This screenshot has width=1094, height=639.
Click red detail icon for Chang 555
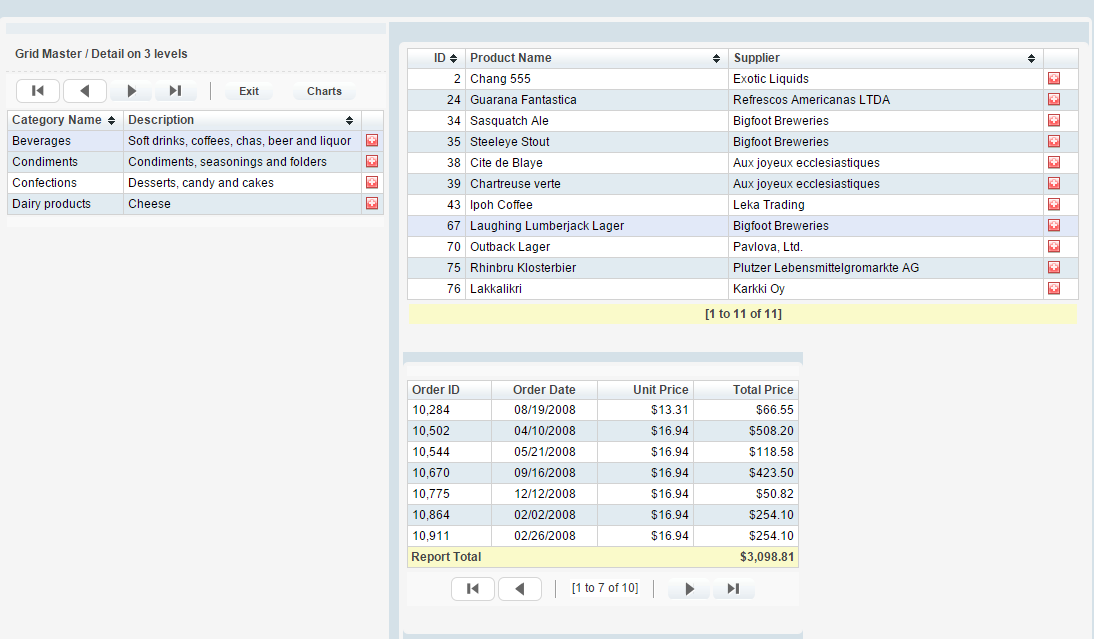(1054, 79)
